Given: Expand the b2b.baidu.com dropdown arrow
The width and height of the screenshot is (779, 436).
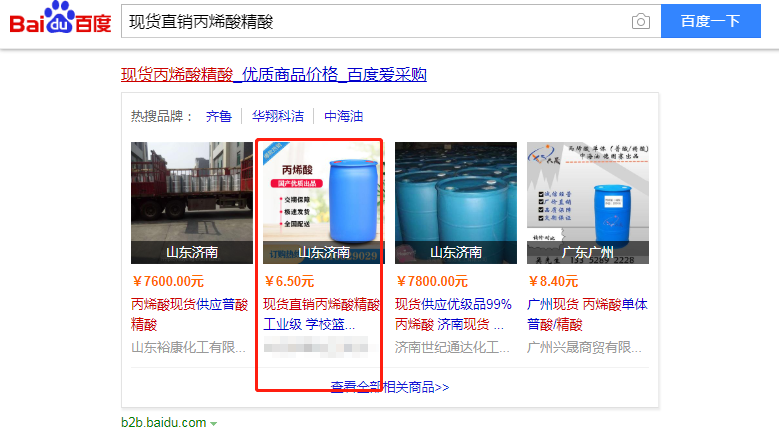Looking at the screenshot, I should tap(214, 424).
